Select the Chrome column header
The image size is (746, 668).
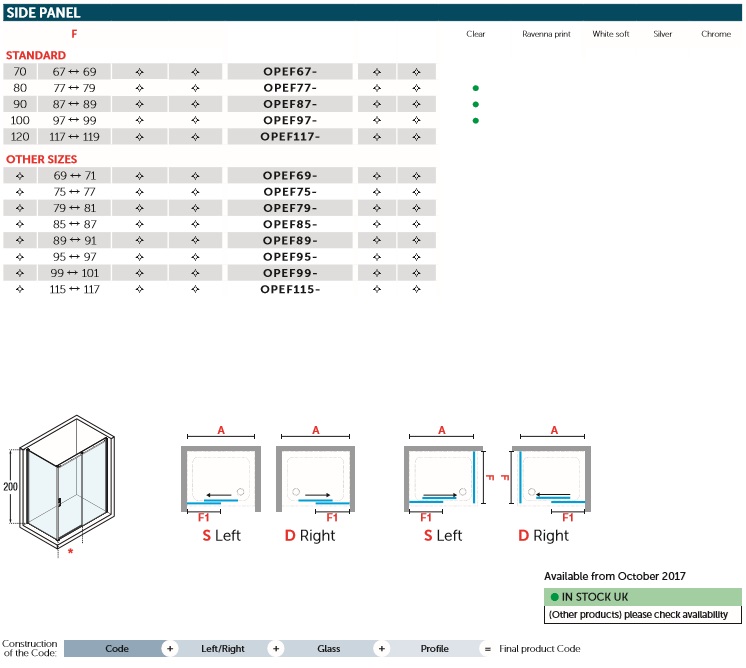point(716,34)
